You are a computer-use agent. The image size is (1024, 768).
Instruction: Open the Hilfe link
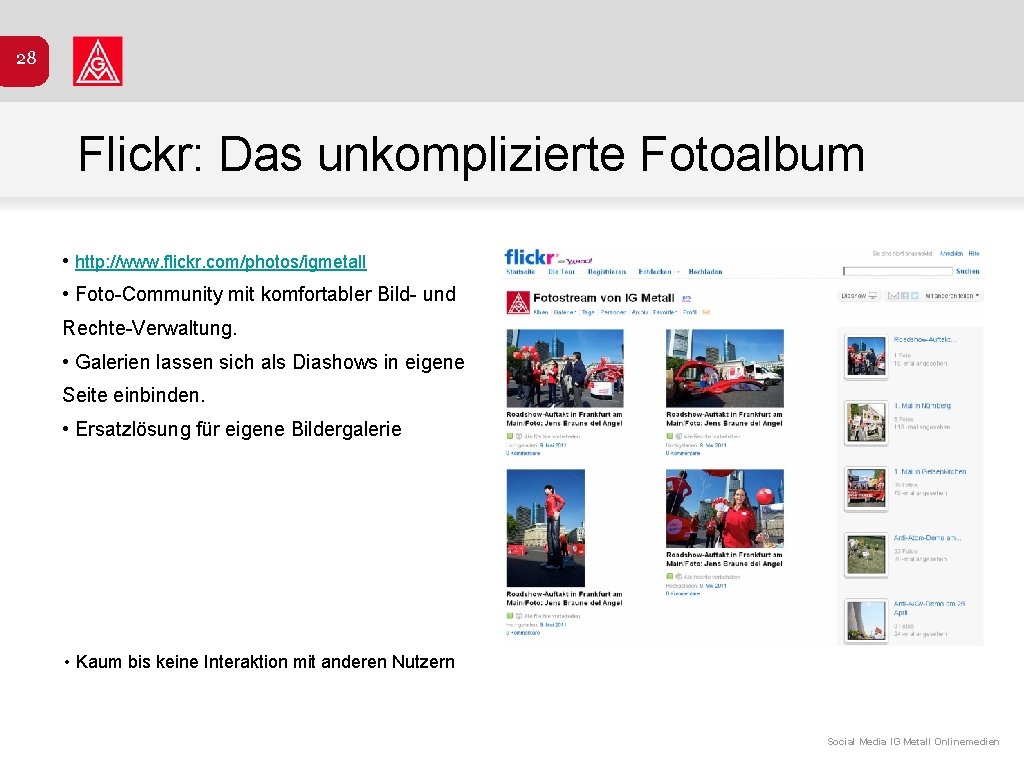(974, 253)
